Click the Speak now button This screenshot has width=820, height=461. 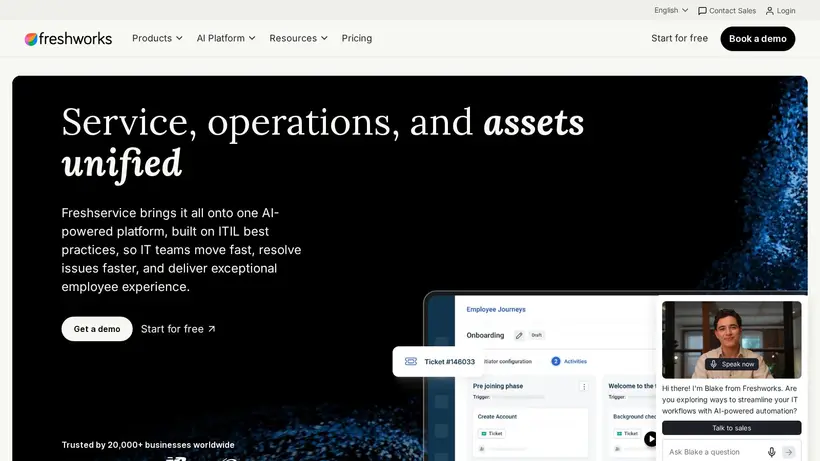(732, 364)
